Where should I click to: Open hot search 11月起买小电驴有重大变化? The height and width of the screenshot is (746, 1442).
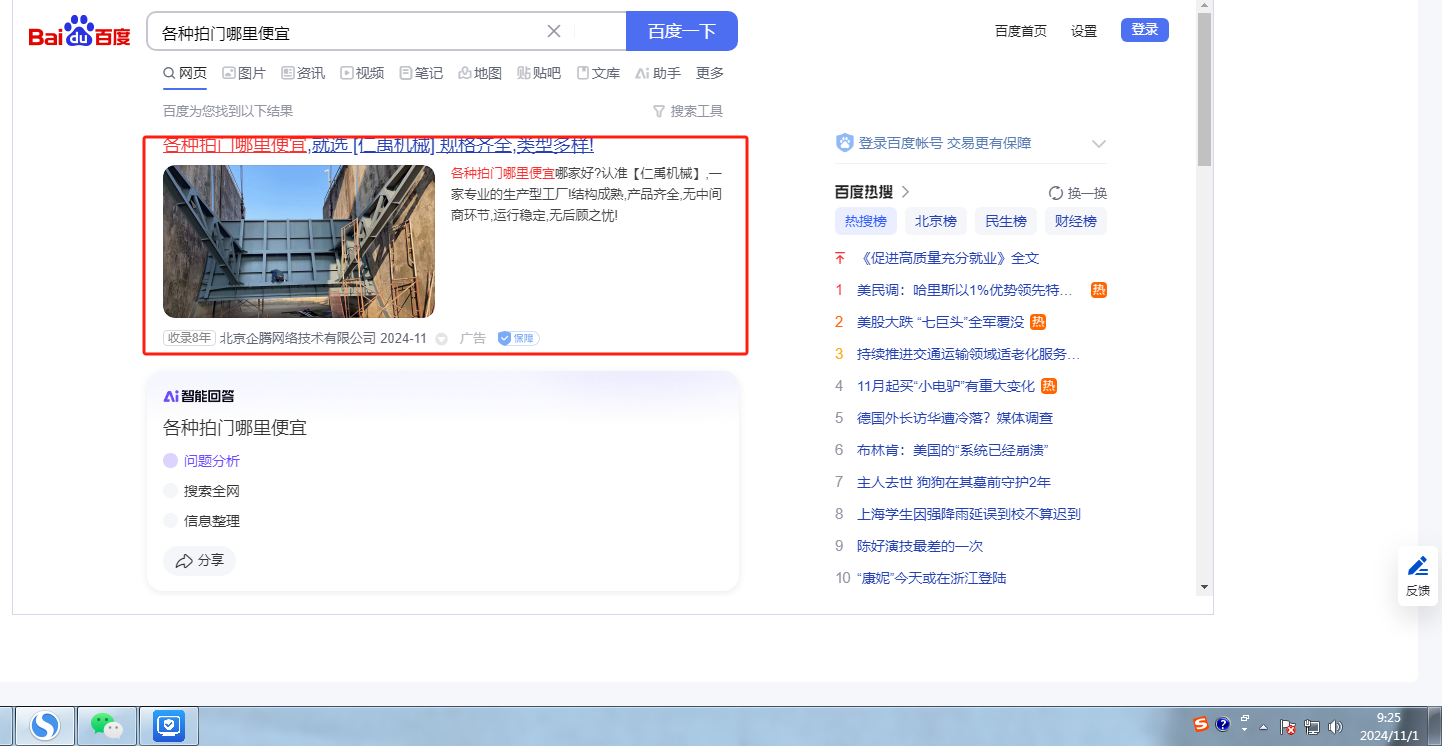946,386
